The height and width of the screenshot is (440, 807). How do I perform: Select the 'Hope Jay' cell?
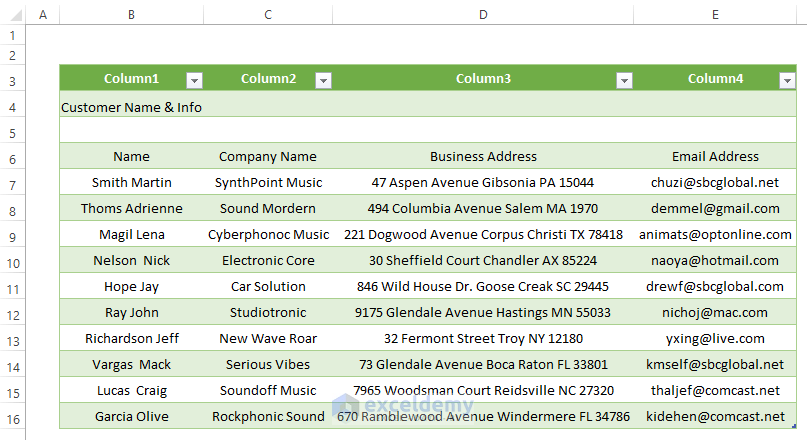[132, 286]
